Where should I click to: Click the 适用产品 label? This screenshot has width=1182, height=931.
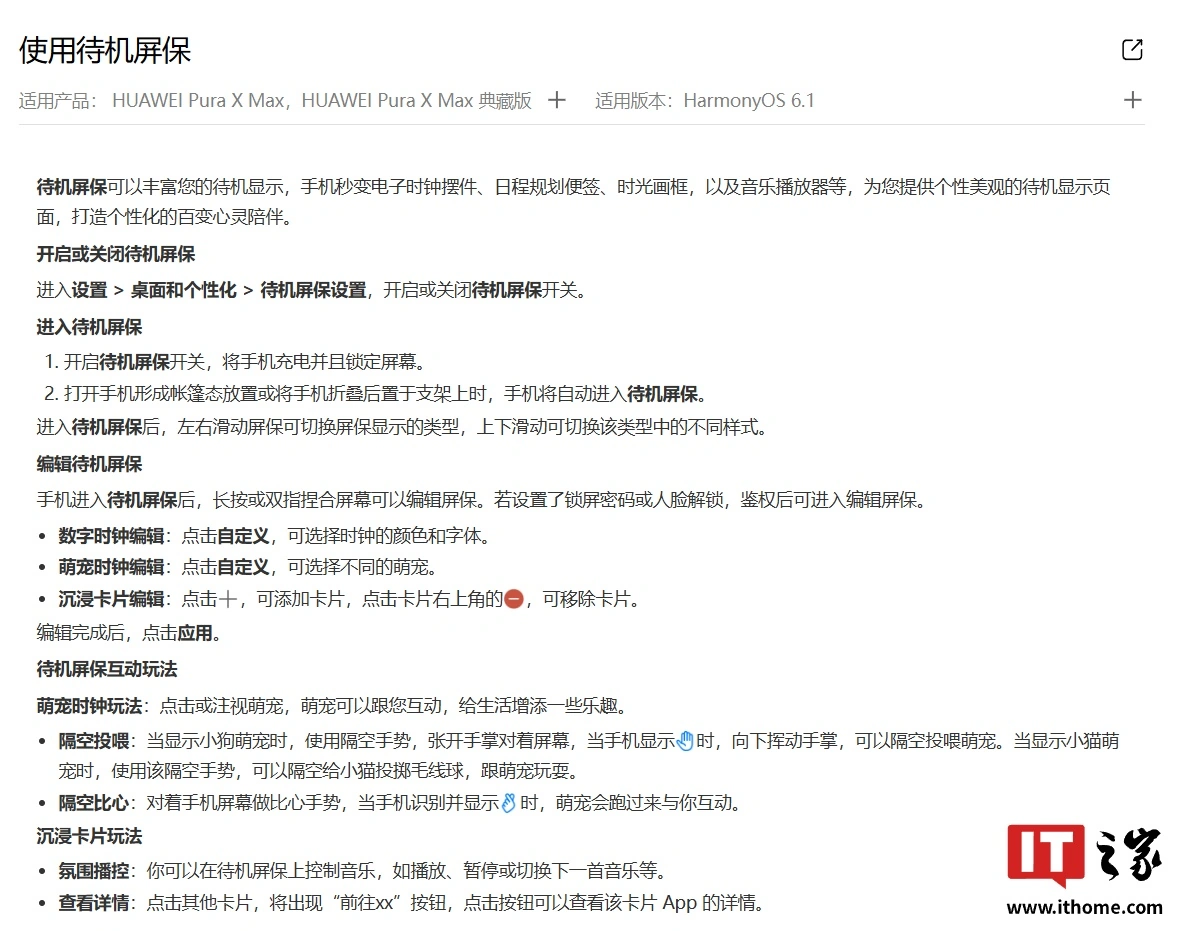(x=58, y=100)
